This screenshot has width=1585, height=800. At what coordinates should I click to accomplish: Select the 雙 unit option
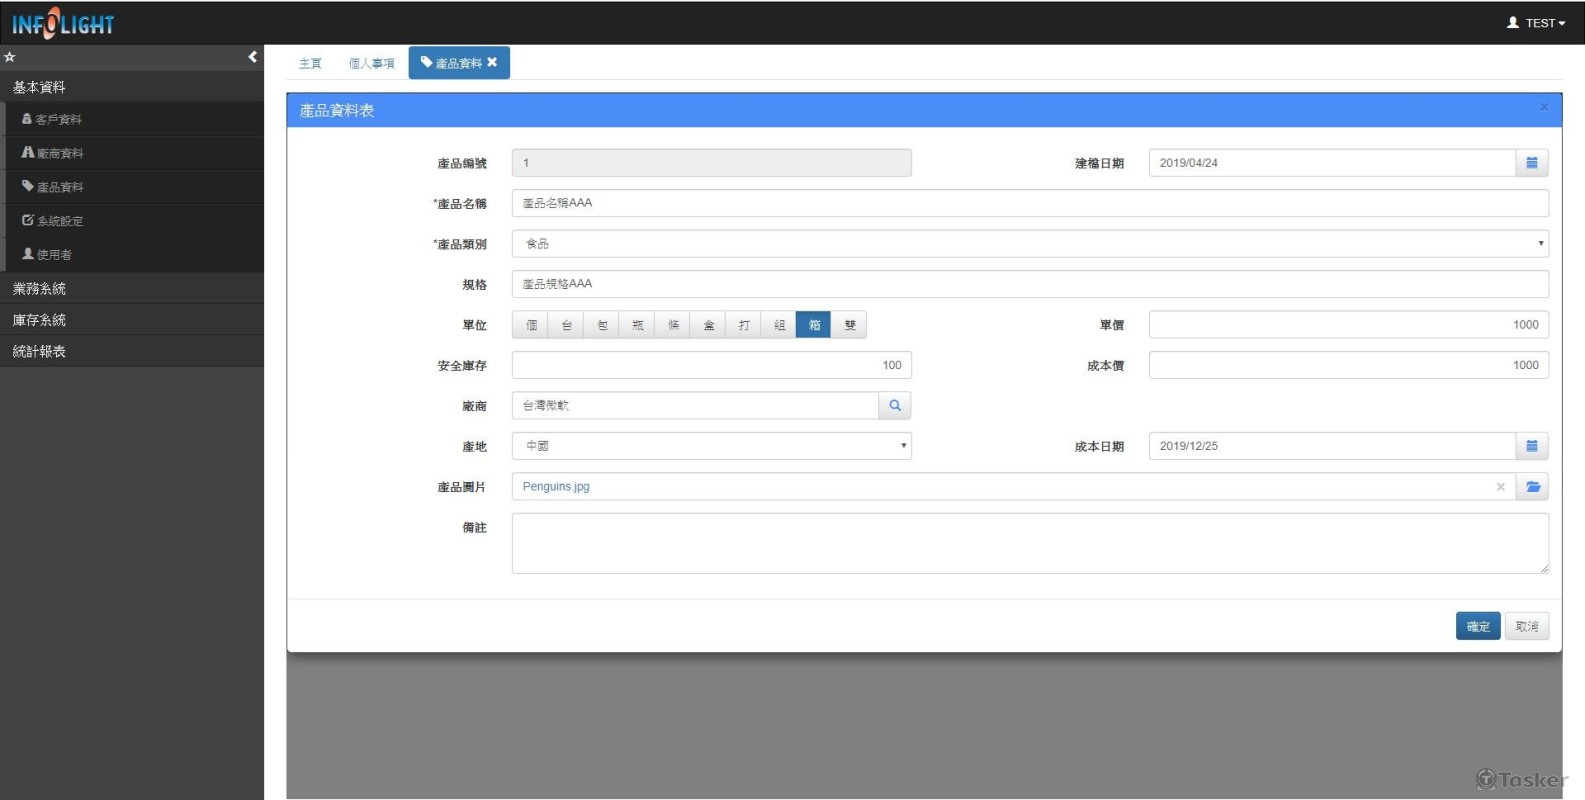849,325
